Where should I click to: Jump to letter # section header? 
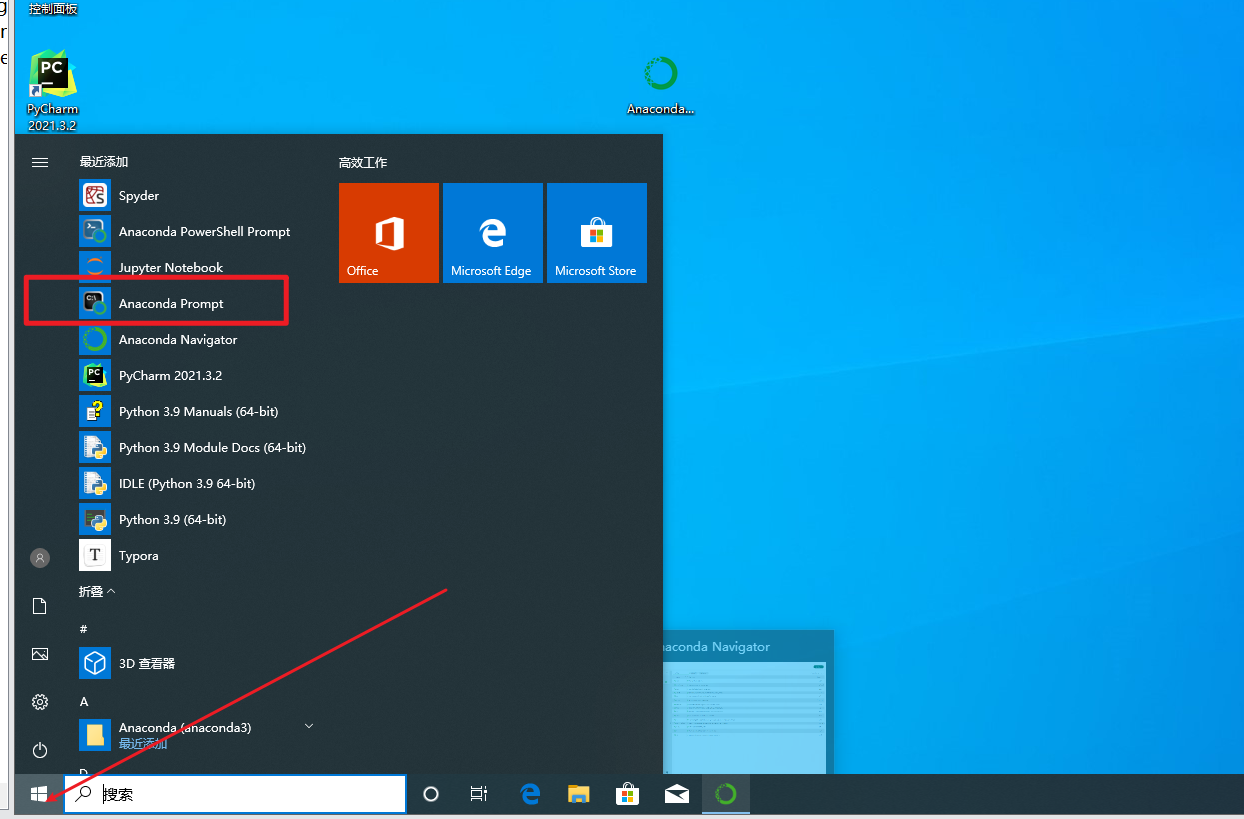84,629
